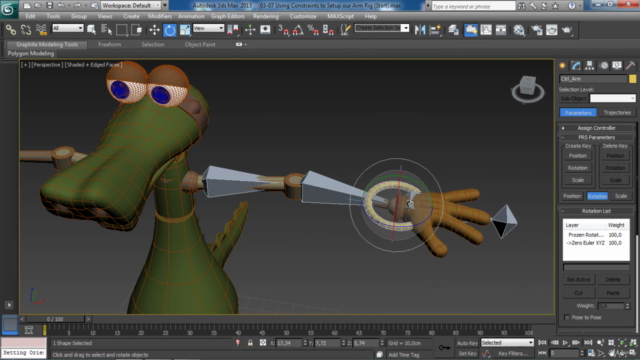Open the MAXScript menu

coord(340,16)
